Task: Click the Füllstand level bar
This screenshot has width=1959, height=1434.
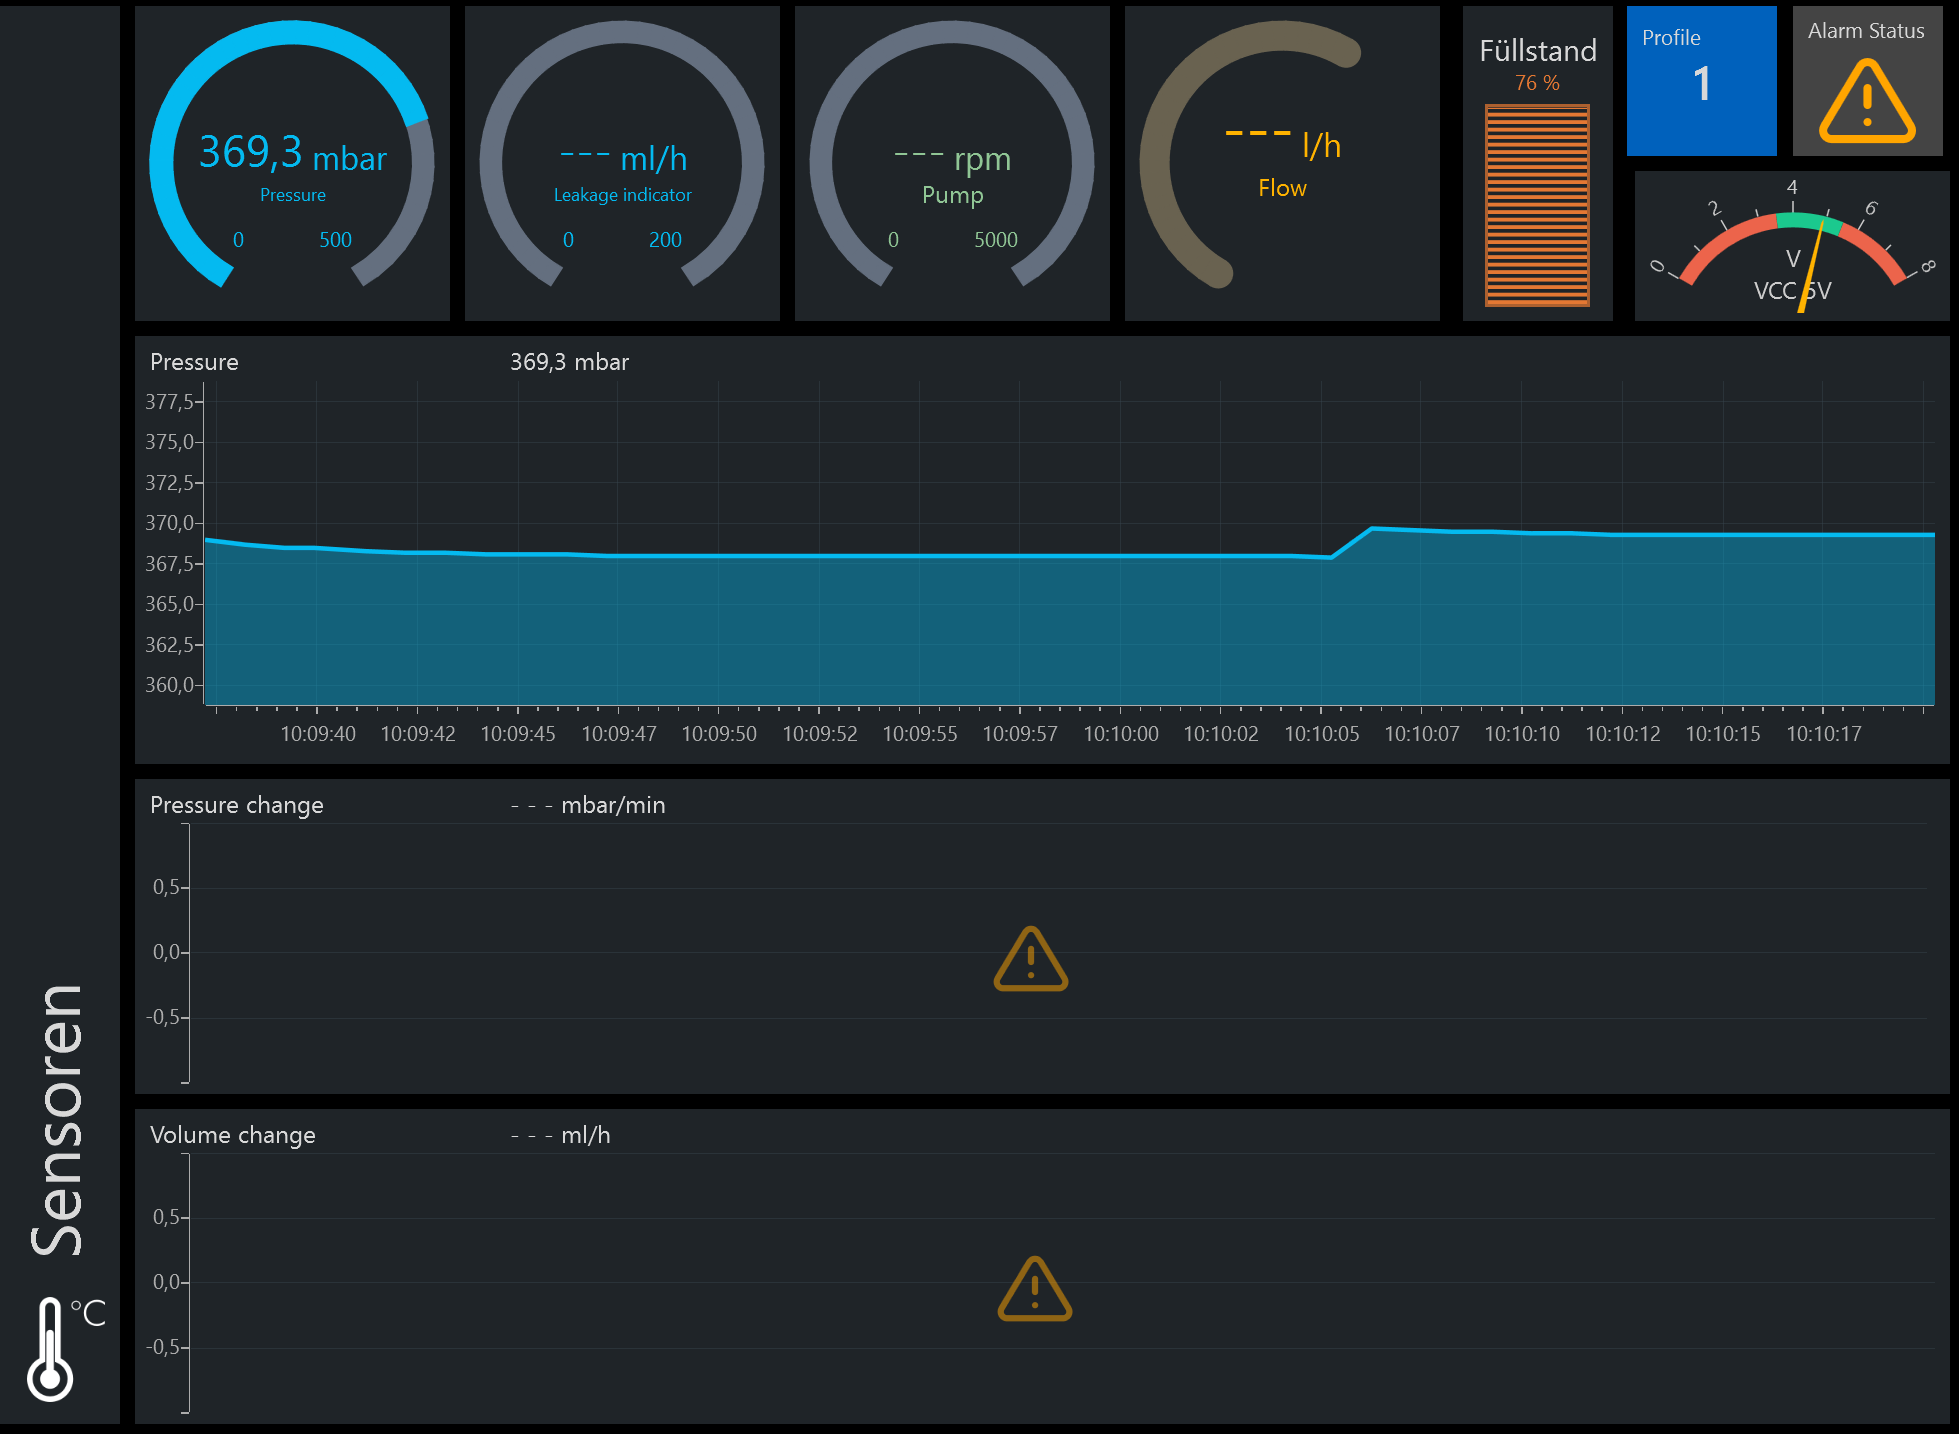Action: 1538,205
